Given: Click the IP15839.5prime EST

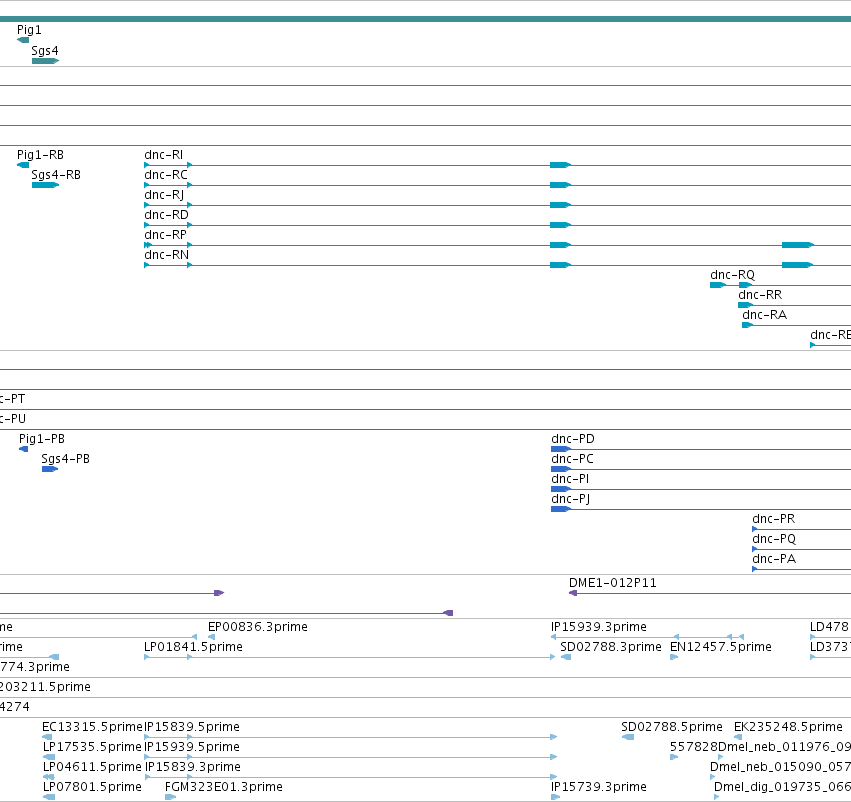Looking at the screenshot, I should click(x=351, y=737).
